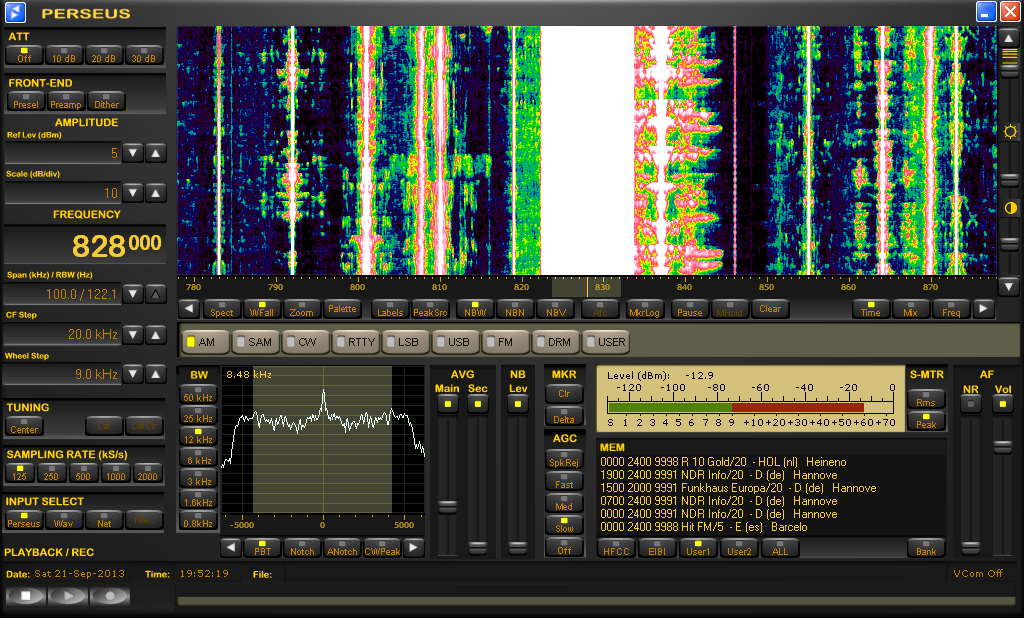1024x618 pixels.
Task: Enable the Preamp front-end toggle
Action: pos(66,101)
